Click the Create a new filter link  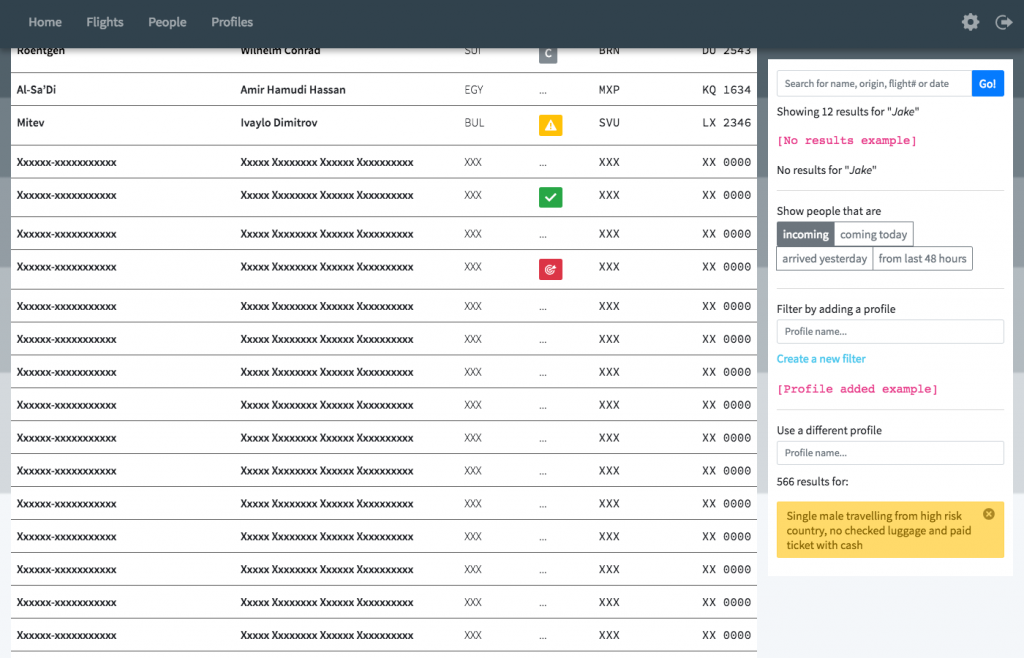(x=821, y=359)
